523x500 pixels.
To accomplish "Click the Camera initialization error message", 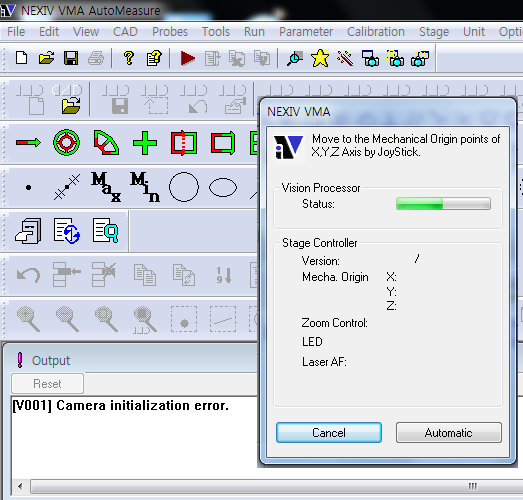I will pos(121,406).
